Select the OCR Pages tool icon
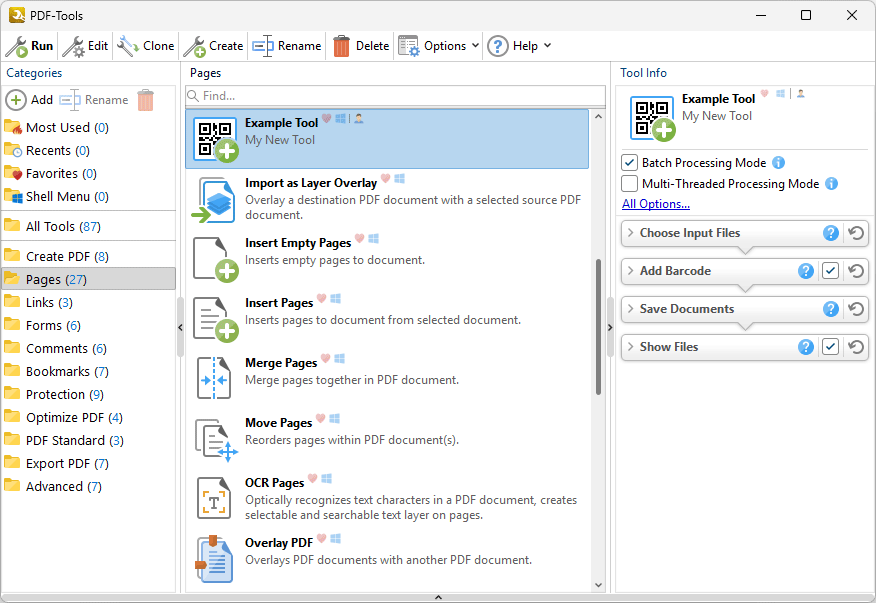 pos(214,498)
